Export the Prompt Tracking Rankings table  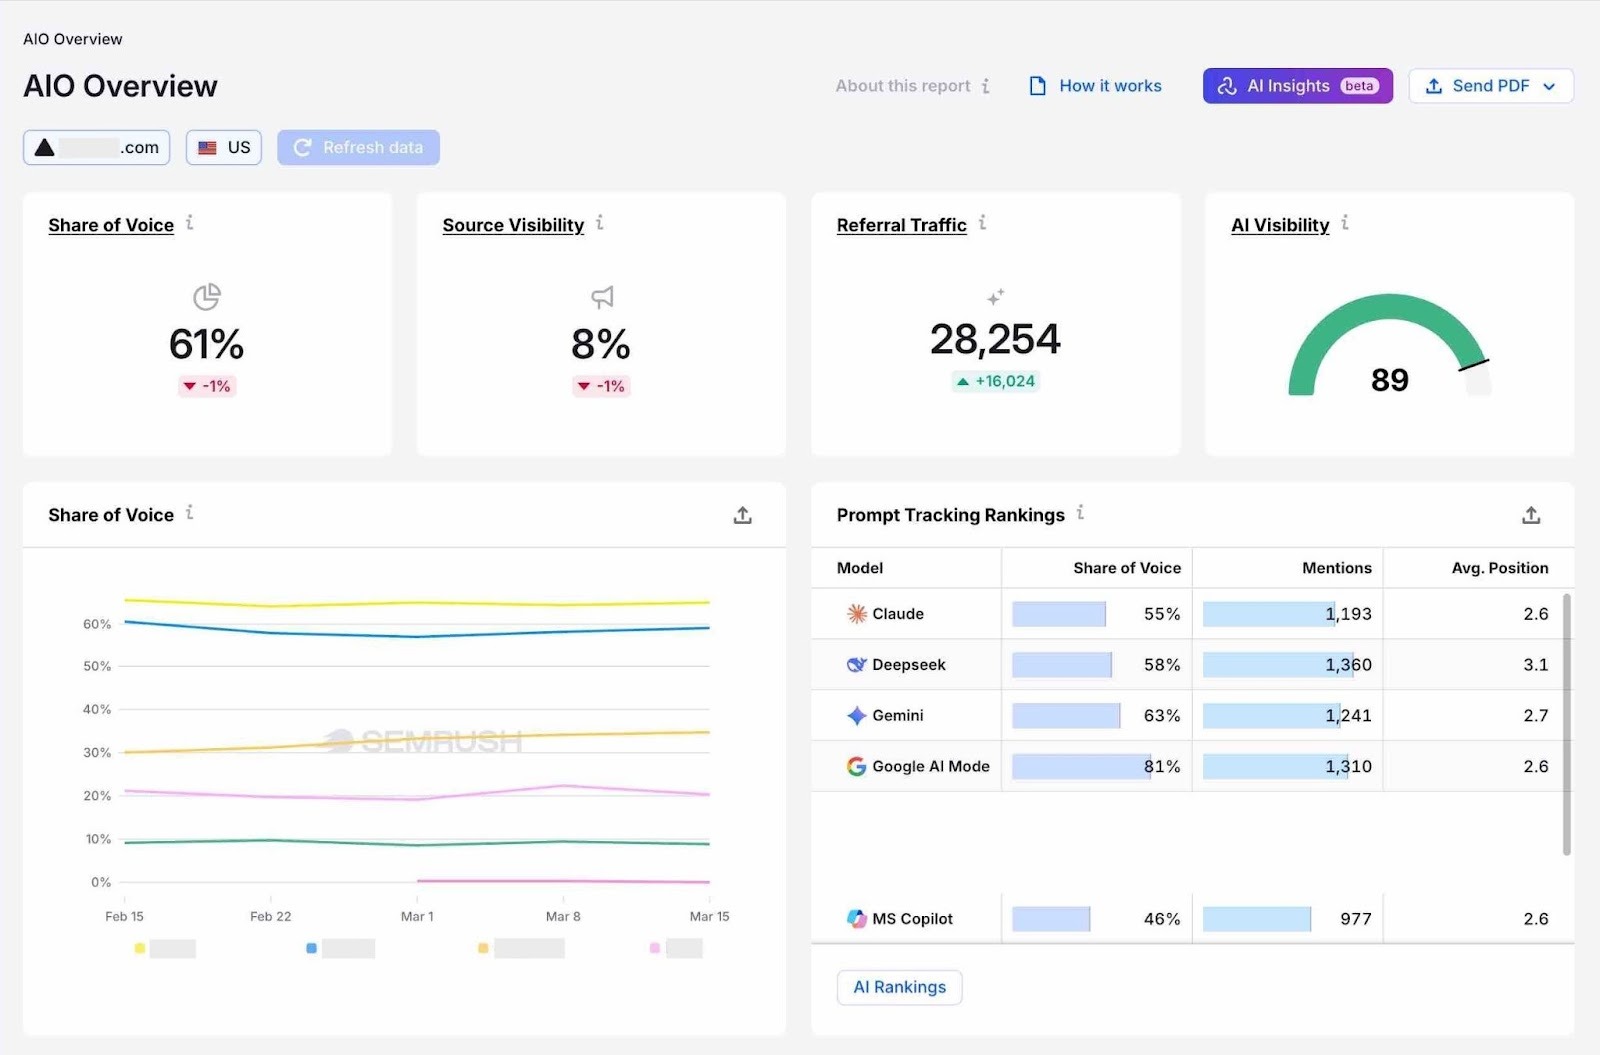pyautogui.click(x=1530, y=514)
